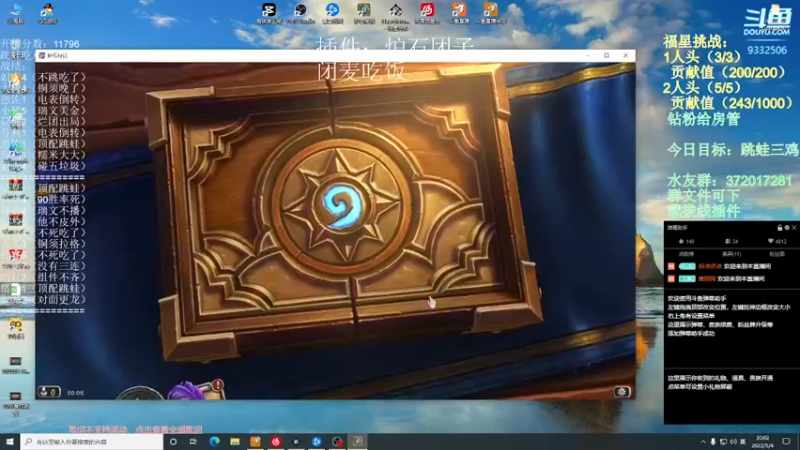
Task: Show hidden system tray icons chevron
Action: click(x=703, y=442)
